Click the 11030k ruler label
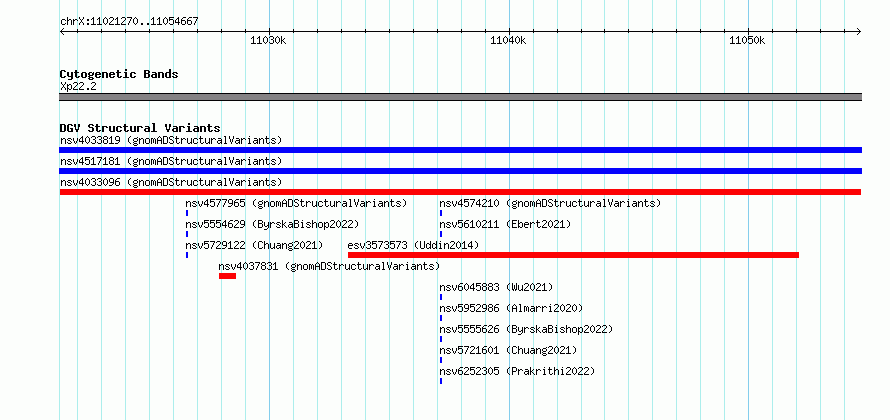Viewport: 890px width, 420px height. (x=268, y=40)
